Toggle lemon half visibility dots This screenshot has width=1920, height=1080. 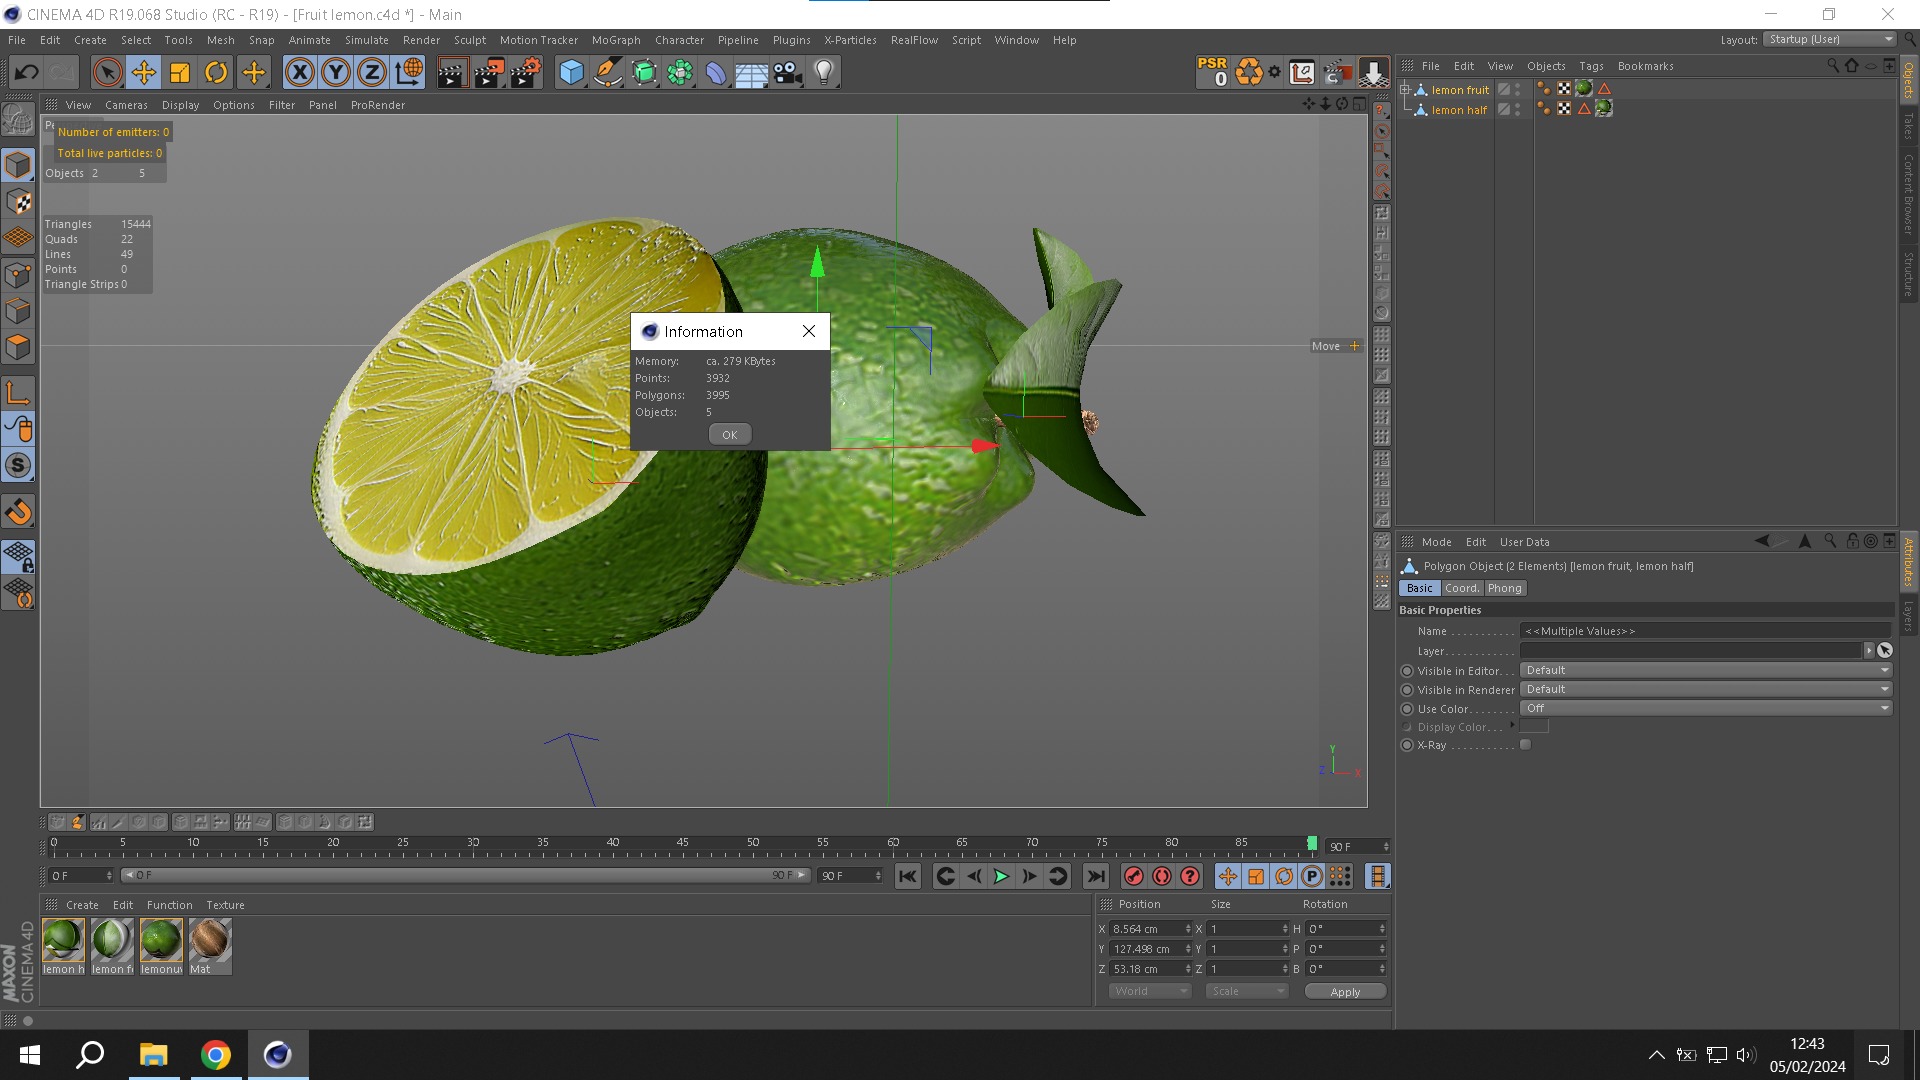(1518, 110)
